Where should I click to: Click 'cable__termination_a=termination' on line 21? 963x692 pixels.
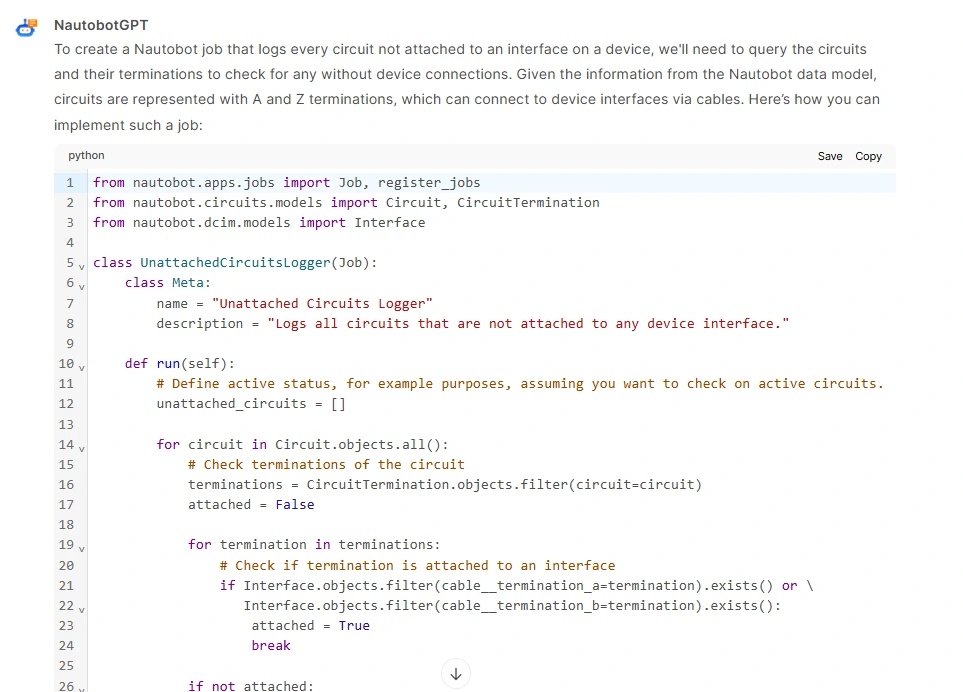568,586
